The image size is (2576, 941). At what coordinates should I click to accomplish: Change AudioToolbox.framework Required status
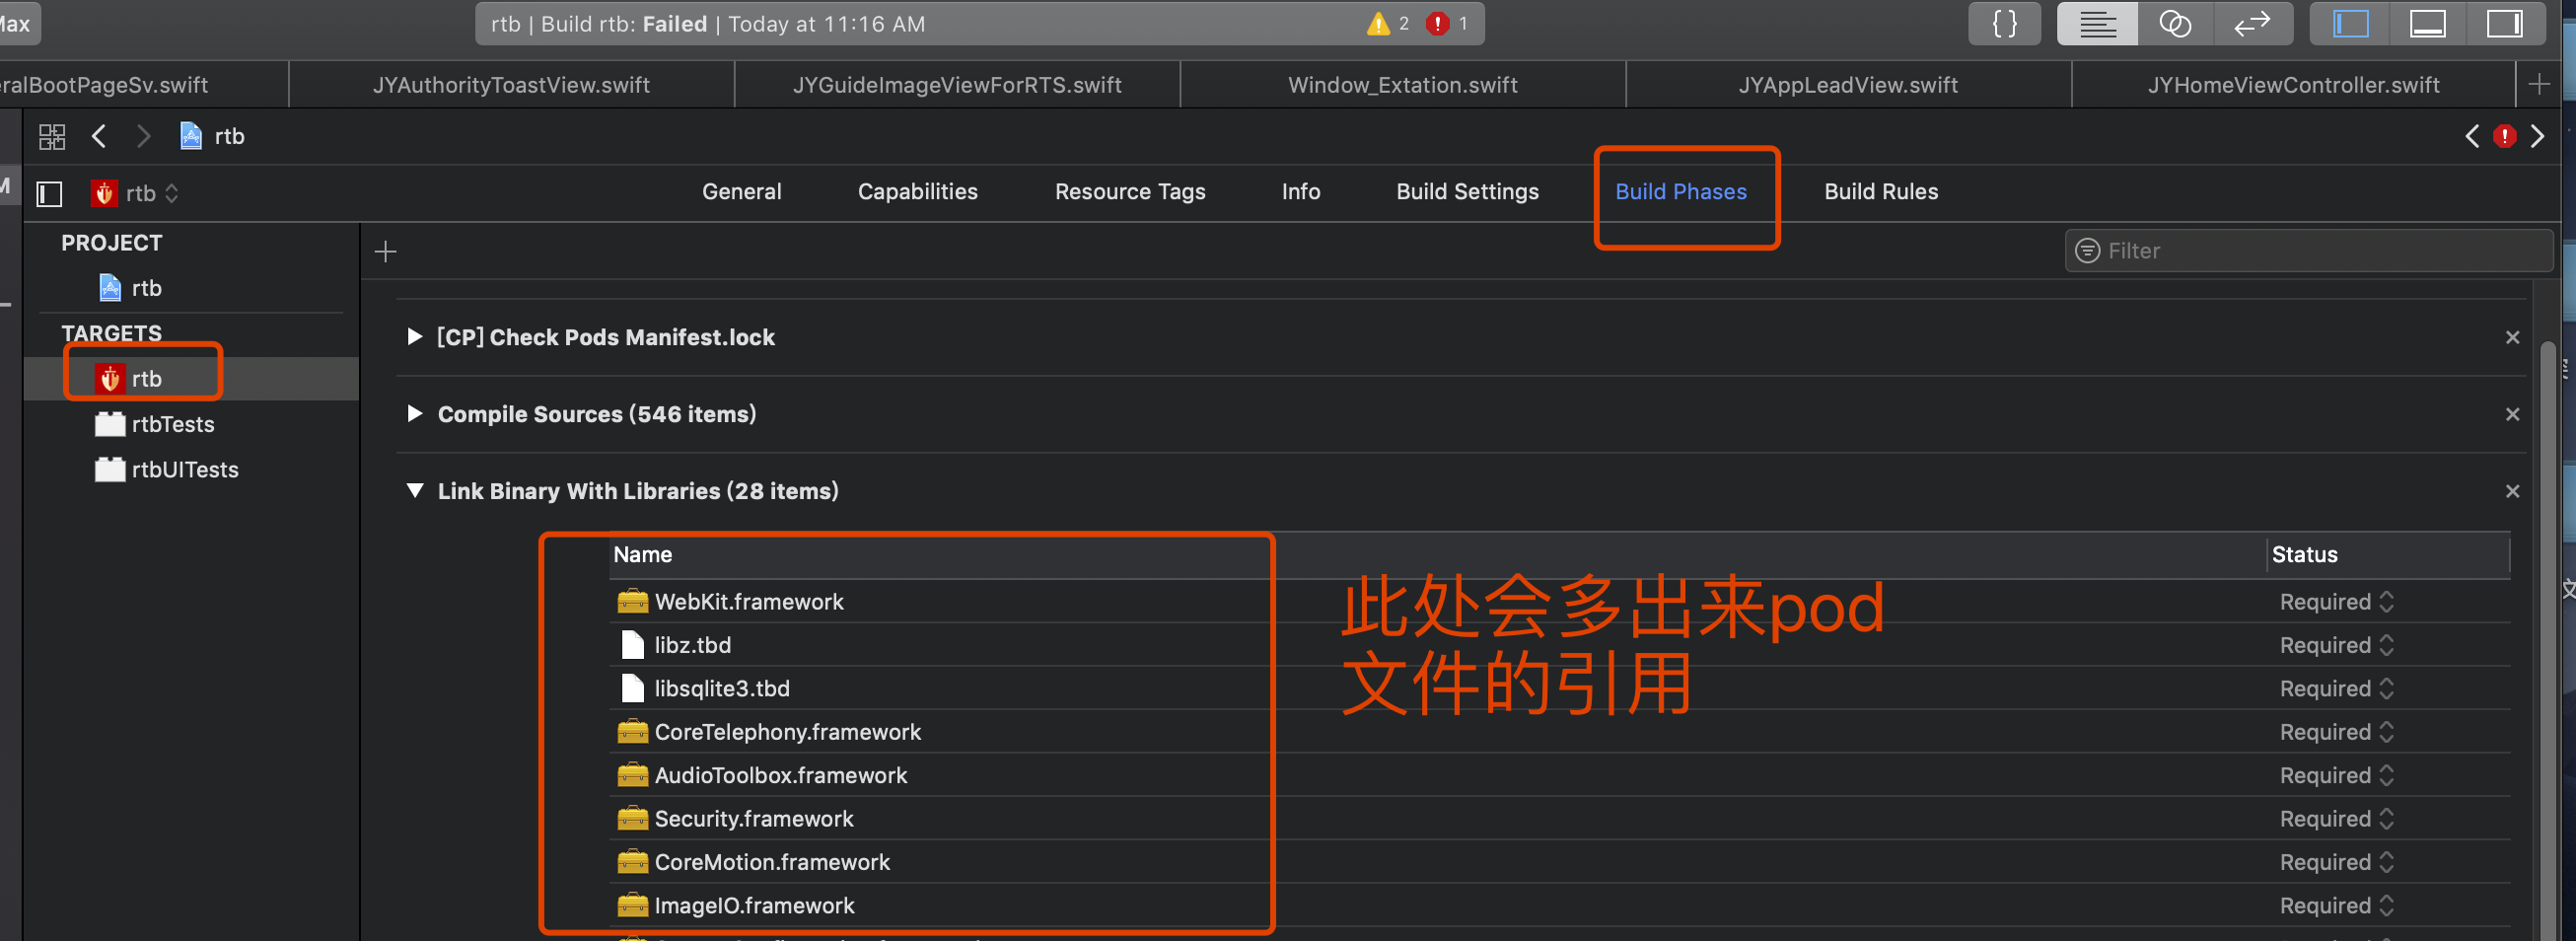(x=2336, y=775)
